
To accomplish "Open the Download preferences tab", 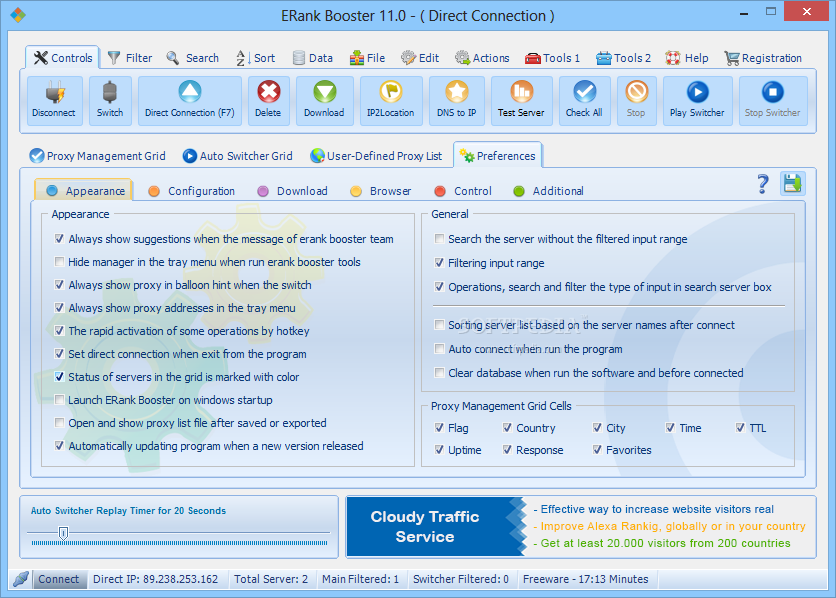I will tap(292, 191).
